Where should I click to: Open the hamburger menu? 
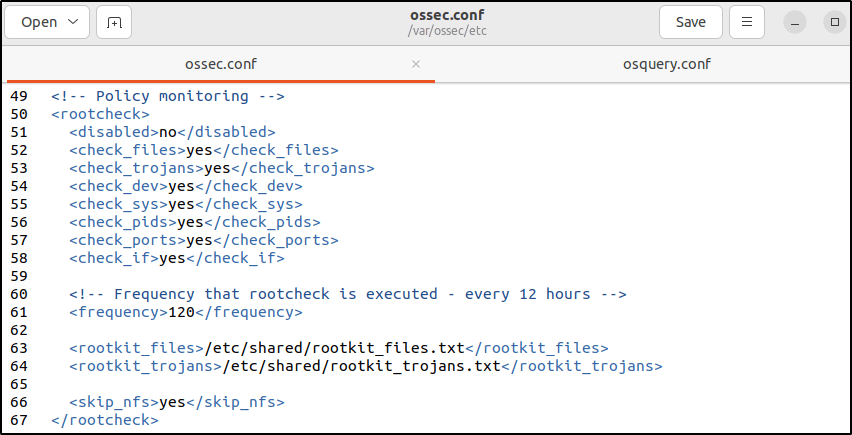pyautogui.click(x=747, y=22)
